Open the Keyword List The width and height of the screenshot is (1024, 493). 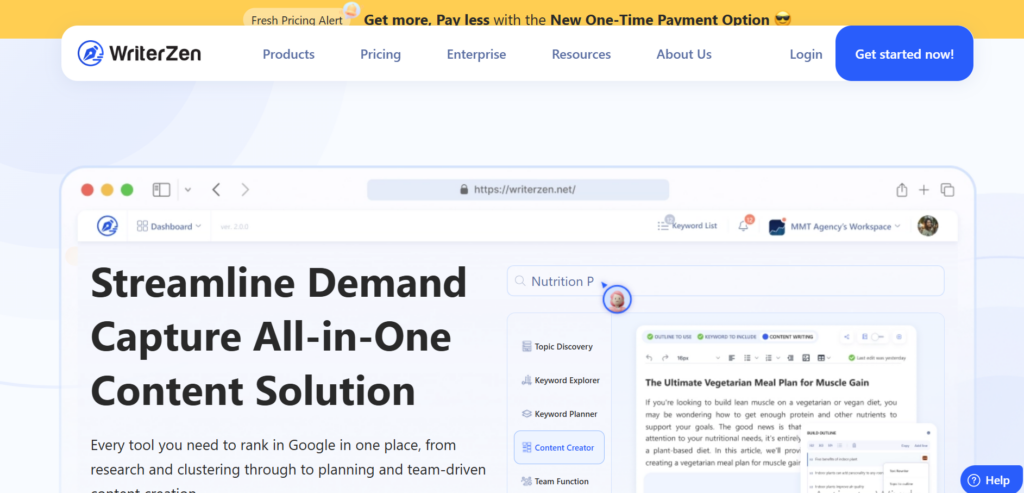point(687,226)
